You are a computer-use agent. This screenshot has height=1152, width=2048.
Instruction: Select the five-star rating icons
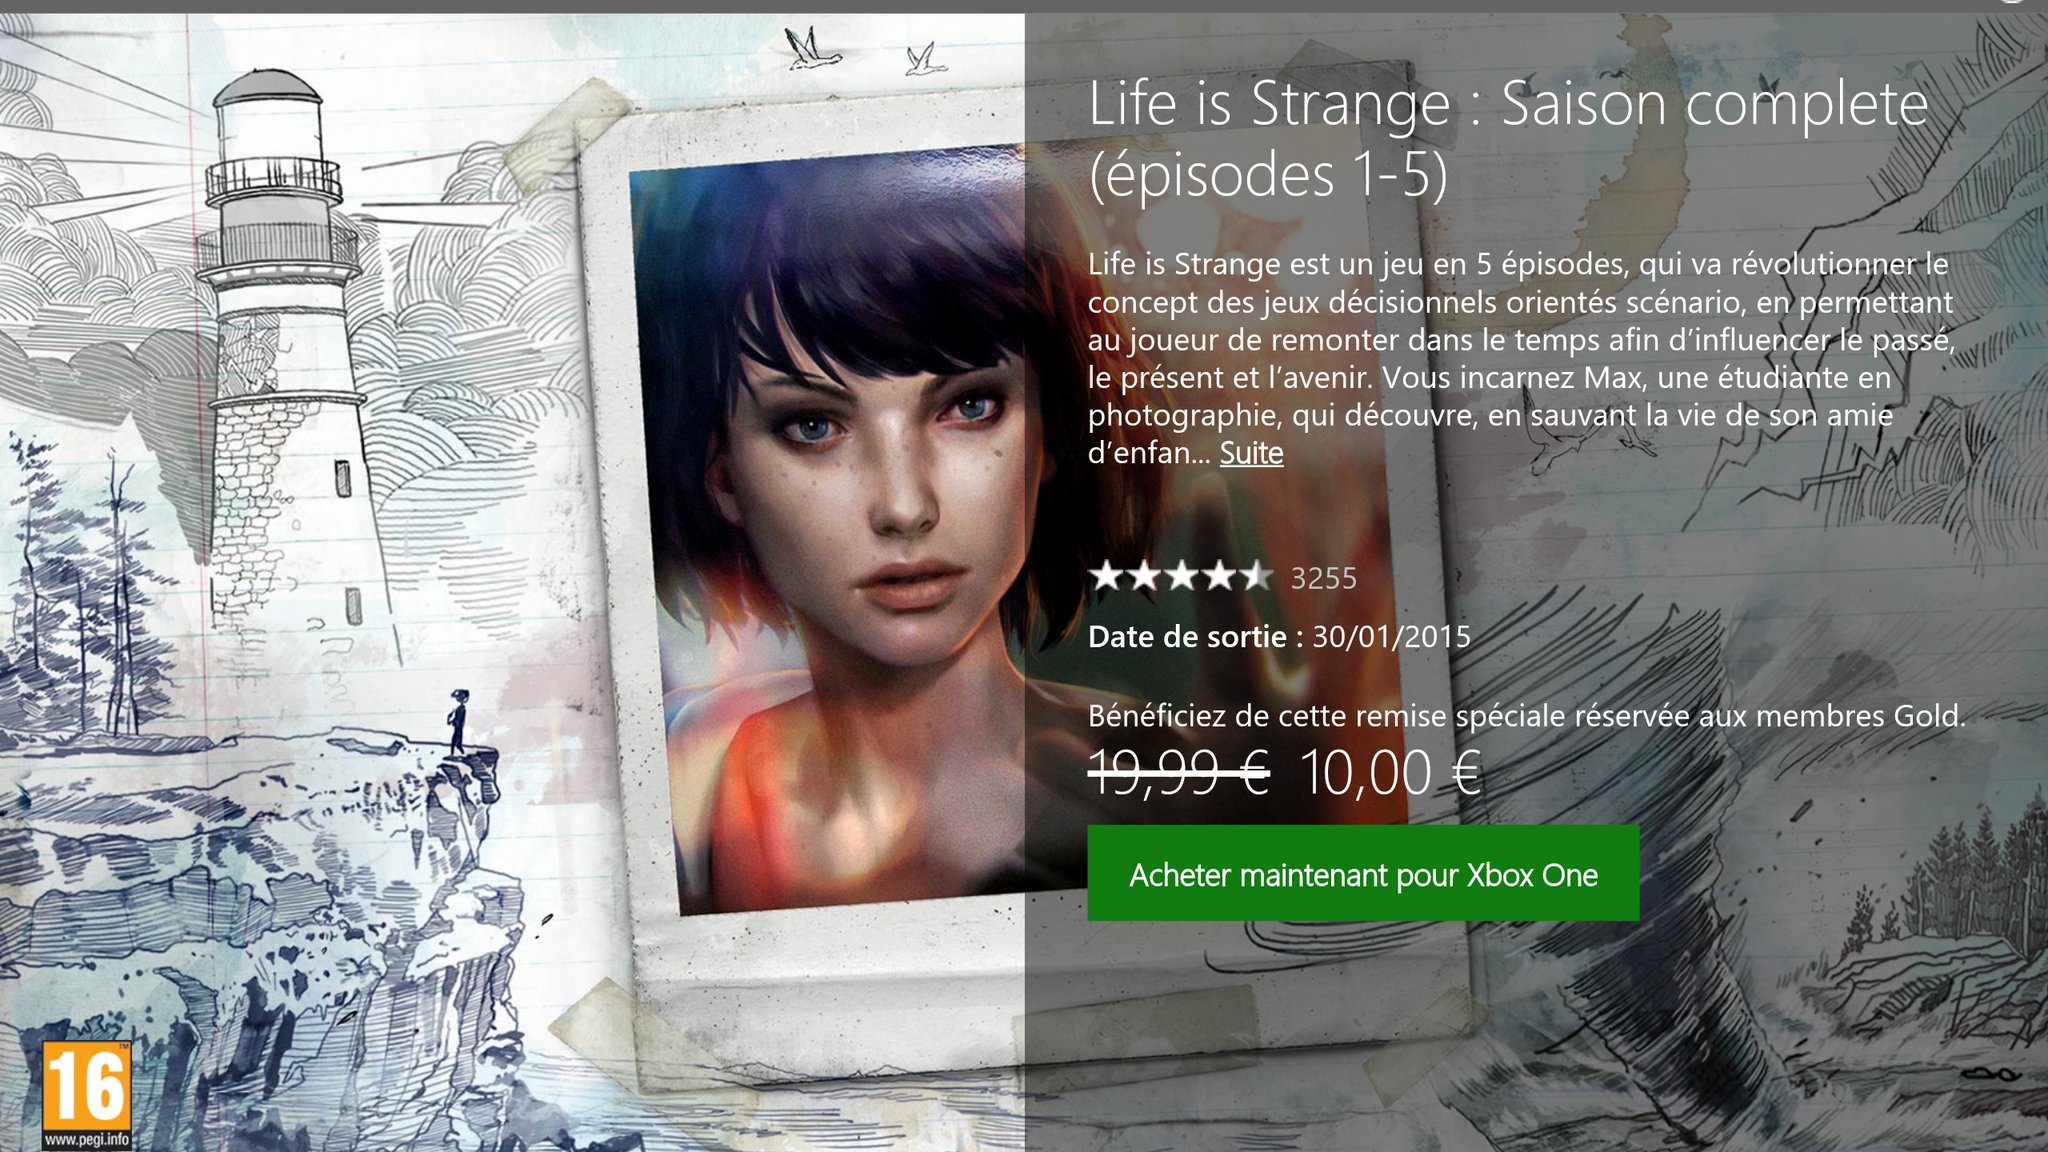(x=1181, y=576)
